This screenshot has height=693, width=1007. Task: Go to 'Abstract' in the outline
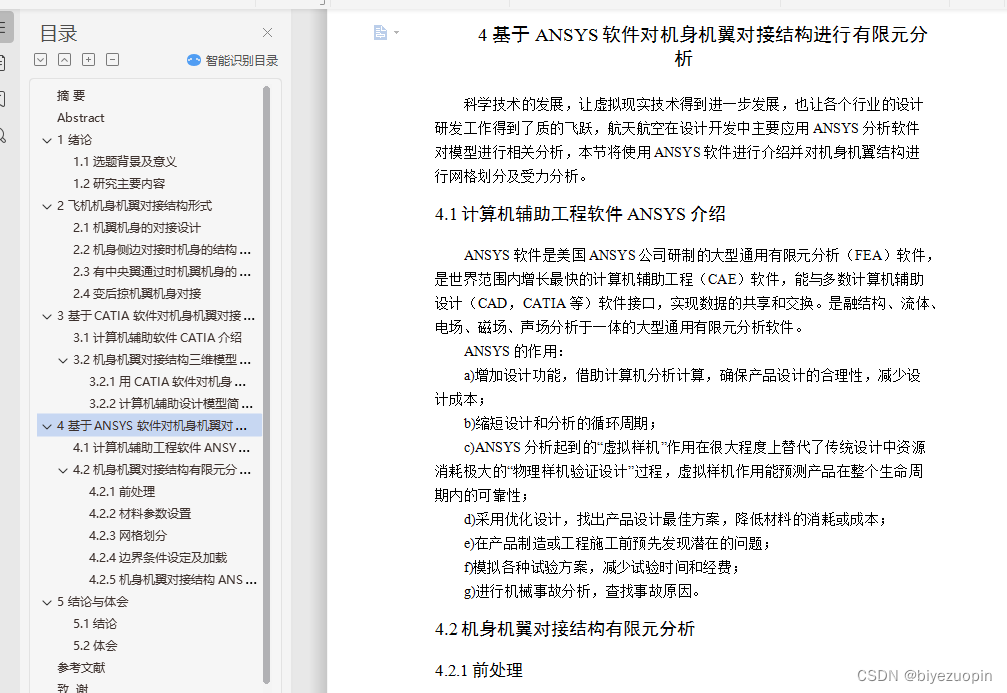tap(81, 118)
